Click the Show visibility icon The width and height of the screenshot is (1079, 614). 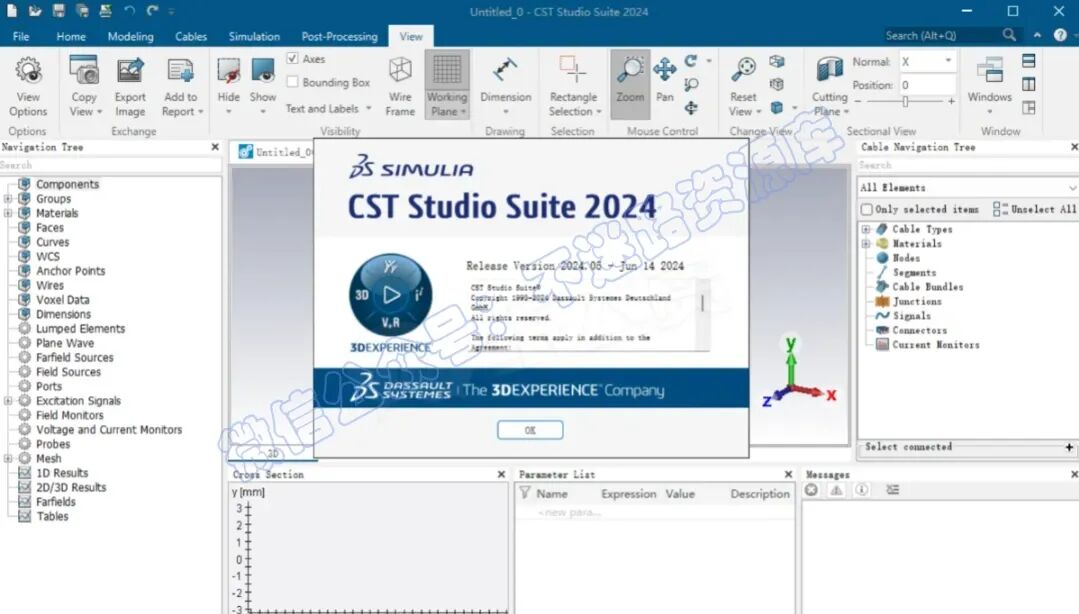pyautogui.click(x=263, y=72)
